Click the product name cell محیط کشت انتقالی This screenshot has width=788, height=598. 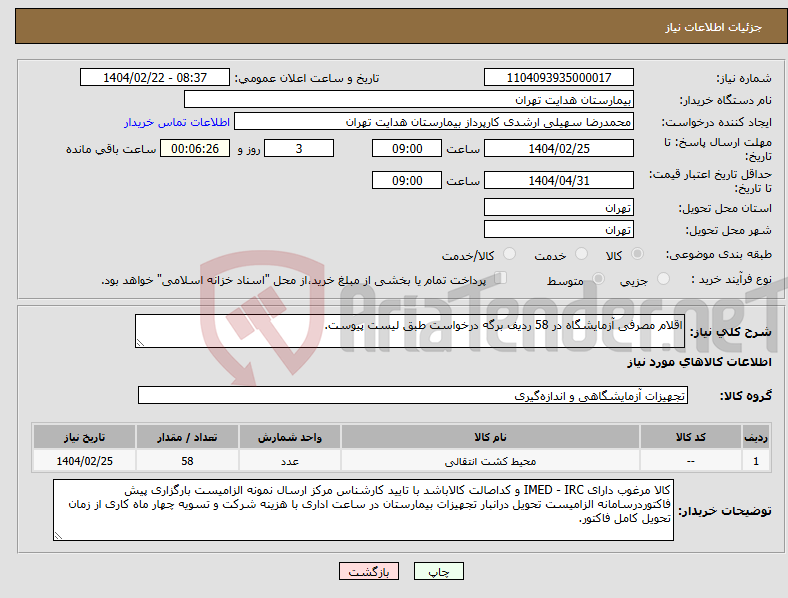[x=490, y=461]
